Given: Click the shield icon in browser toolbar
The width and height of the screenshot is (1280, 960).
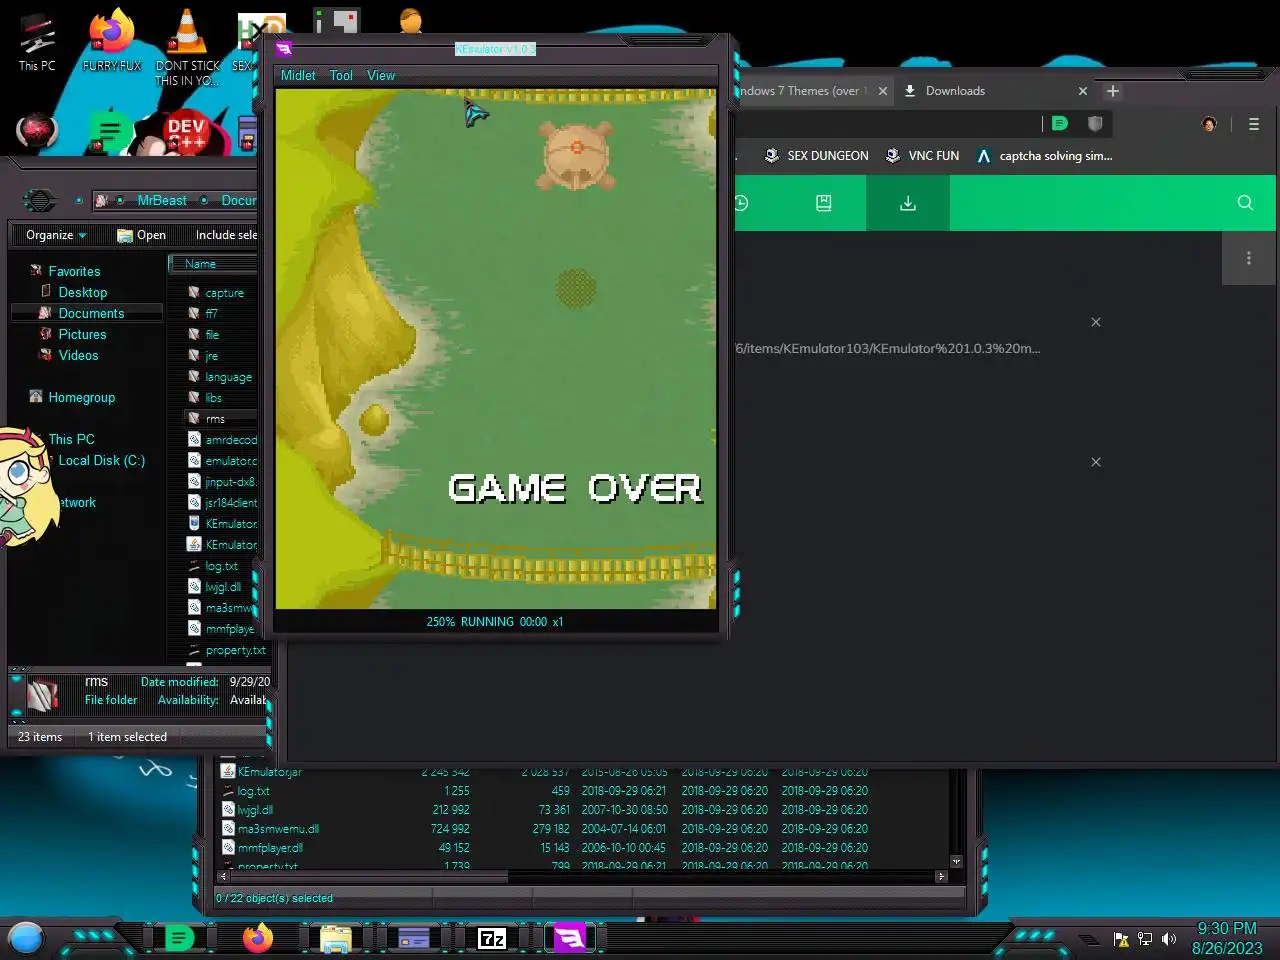Looking at the screenshot, I should (1095, 124).
